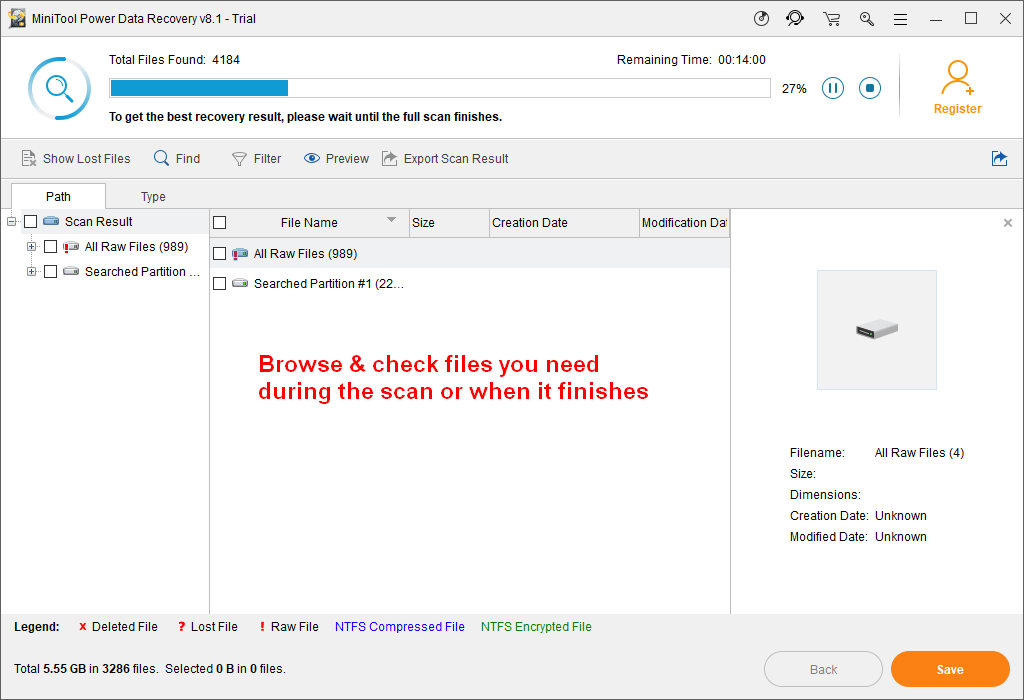The width and height of the screenshot is (1024, 700).
Task: Open the shopping cart purchase icon
Action: 831,19
